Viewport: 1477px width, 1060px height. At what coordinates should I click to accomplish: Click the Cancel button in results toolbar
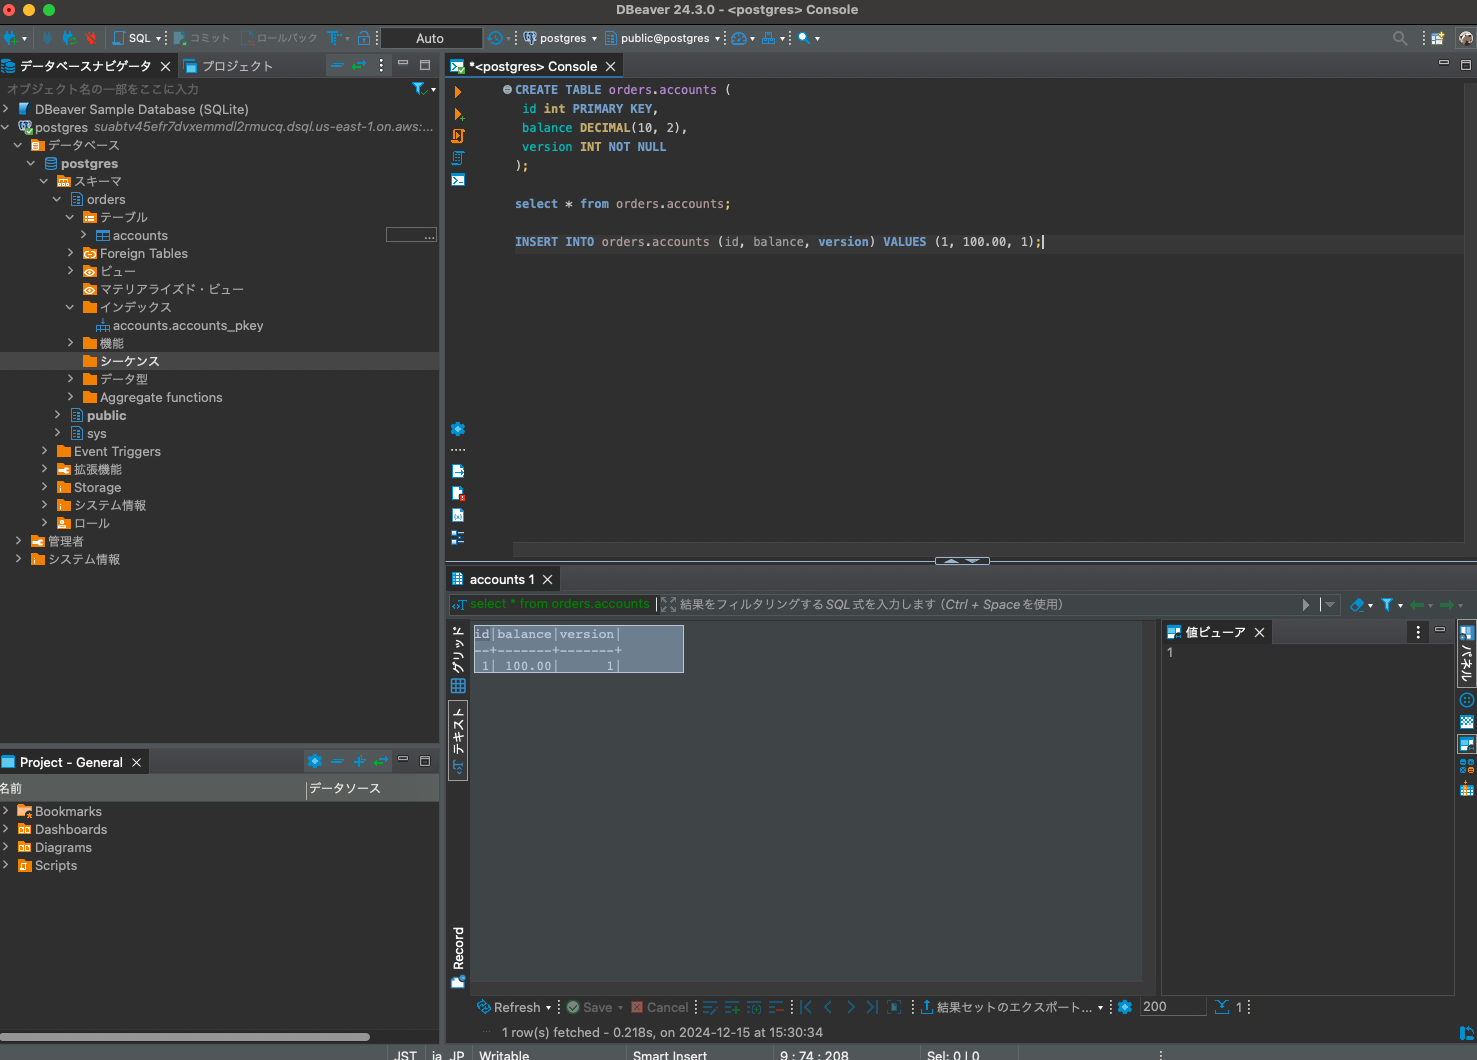[x=659, y=1007]
